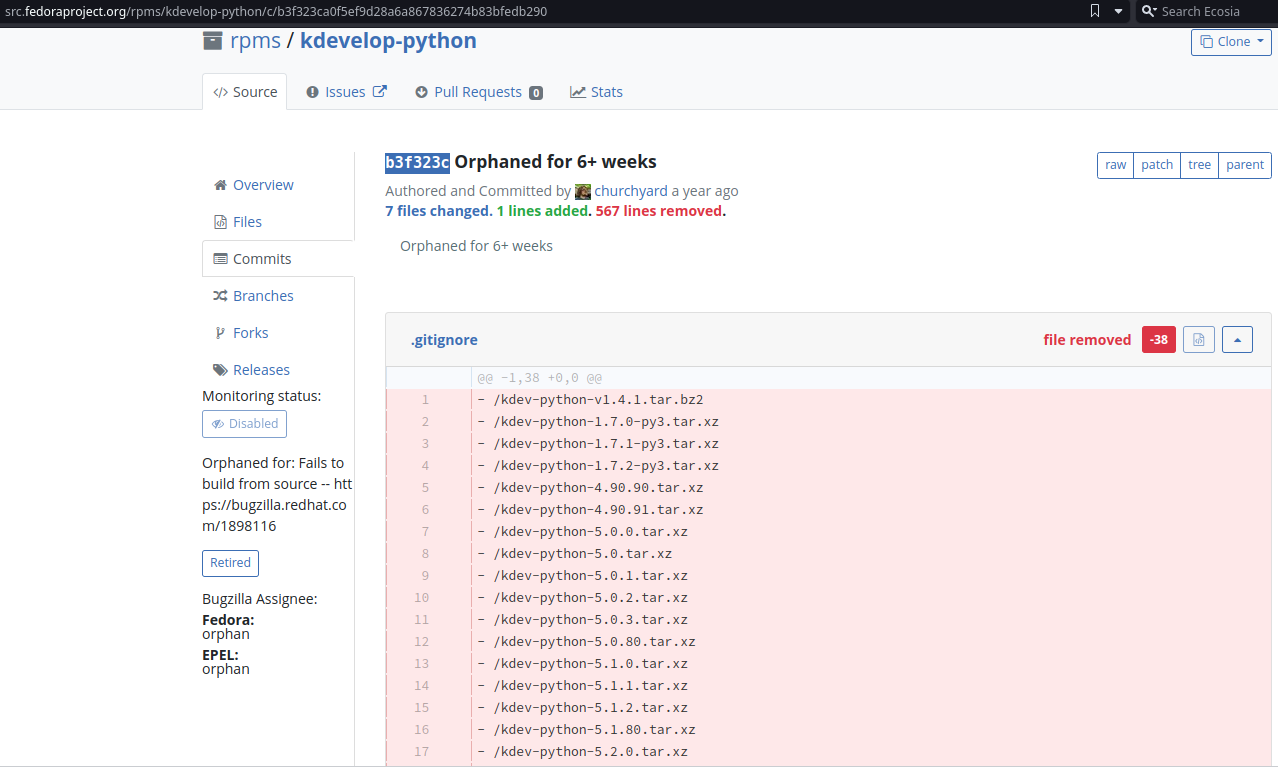The height and width of the screenshot is (767, 1278).
Task: Click the bookmark icon in the address bar
Action: point(1095,11)
